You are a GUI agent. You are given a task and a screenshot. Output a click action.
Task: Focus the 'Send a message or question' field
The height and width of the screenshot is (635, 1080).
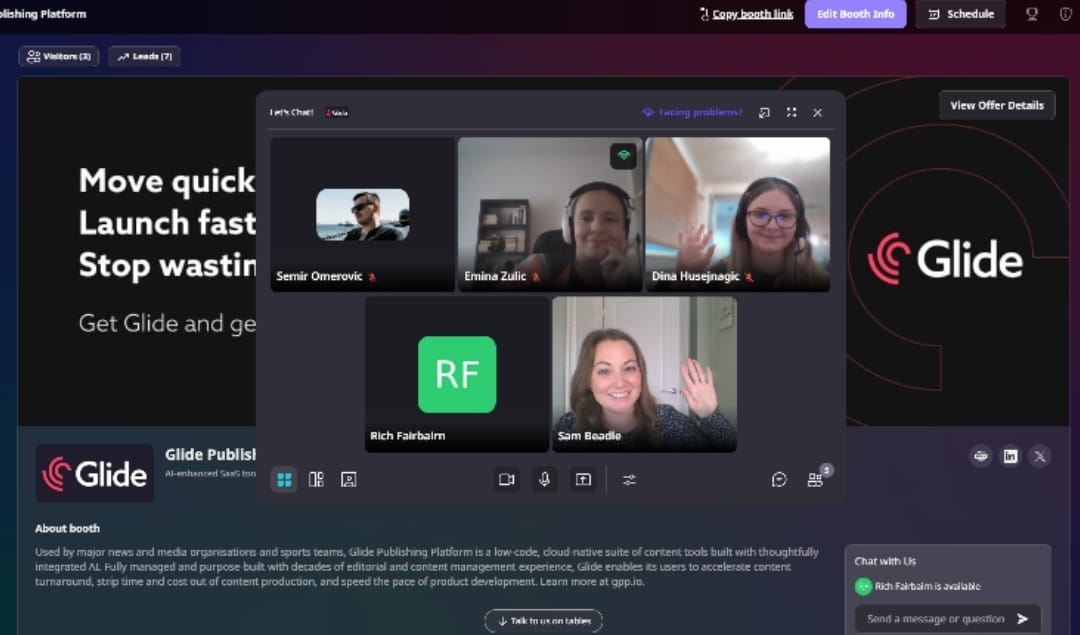[936, 618]
